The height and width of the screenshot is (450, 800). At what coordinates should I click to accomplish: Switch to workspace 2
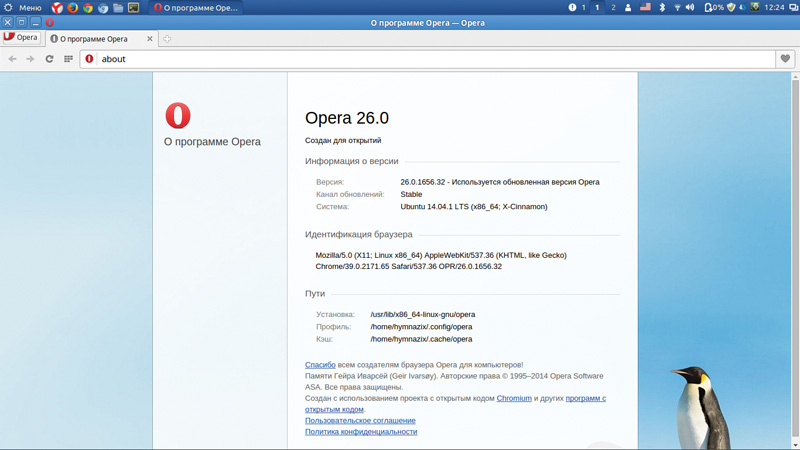(613, 7)
